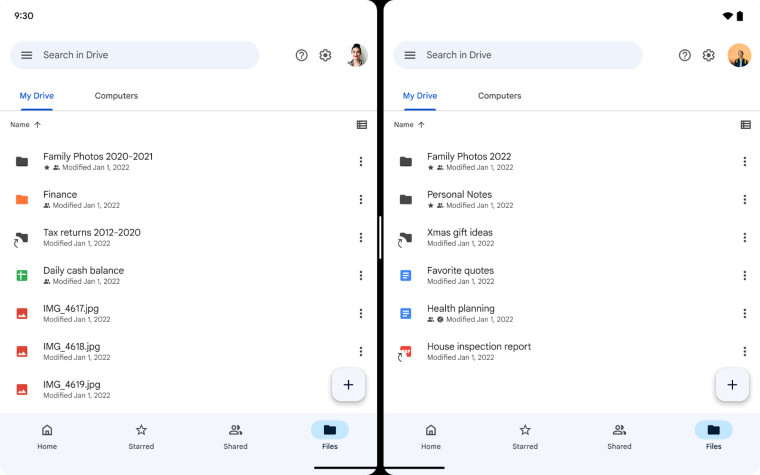760x475 pixels.
Task: Open the orange Finance folder icon
Action: [x=22, y=199]
